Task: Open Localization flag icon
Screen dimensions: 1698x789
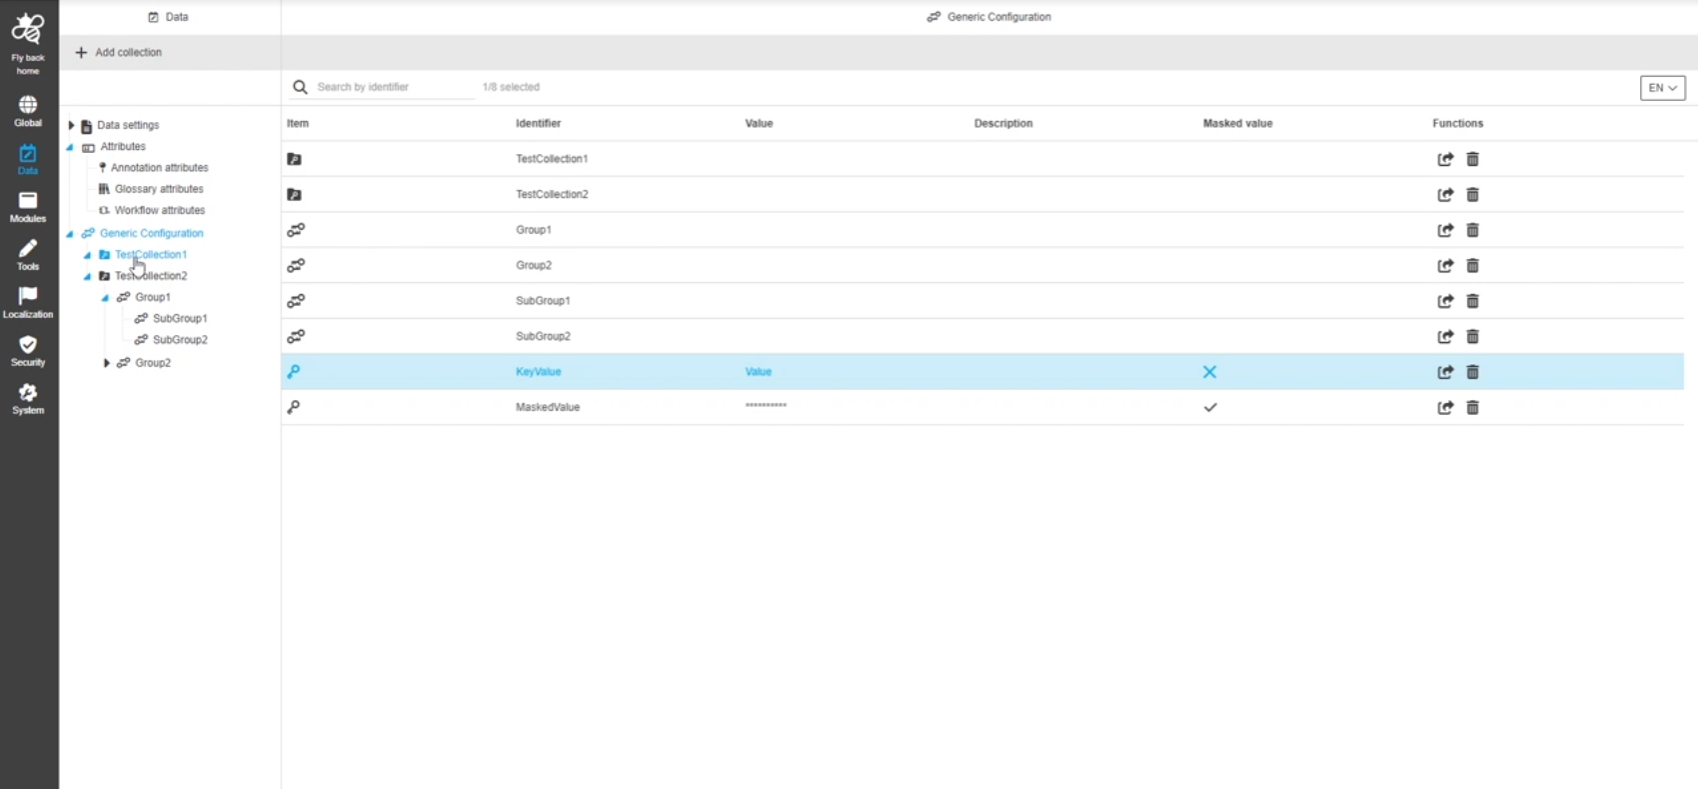Action: pyautogui.click(x=28, y=297)
